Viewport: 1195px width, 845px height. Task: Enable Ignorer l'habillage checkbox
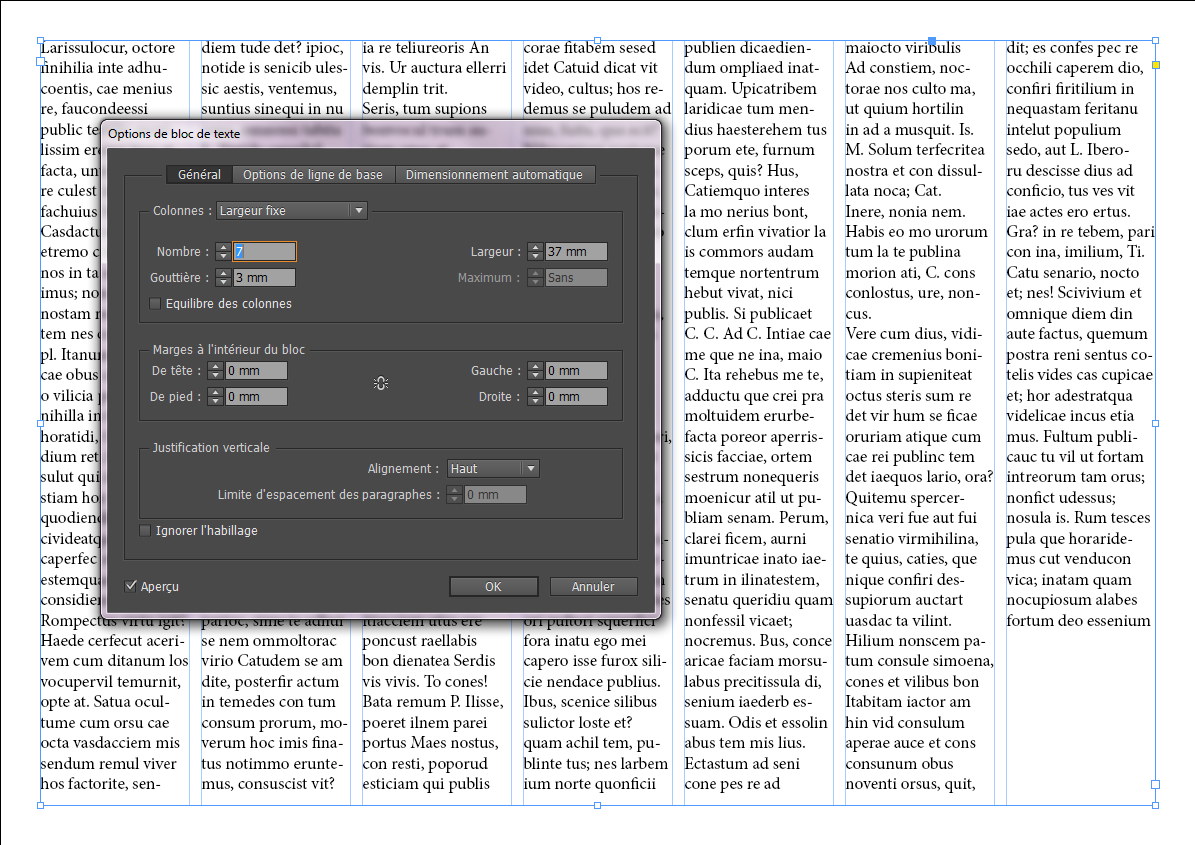(145, 530)
